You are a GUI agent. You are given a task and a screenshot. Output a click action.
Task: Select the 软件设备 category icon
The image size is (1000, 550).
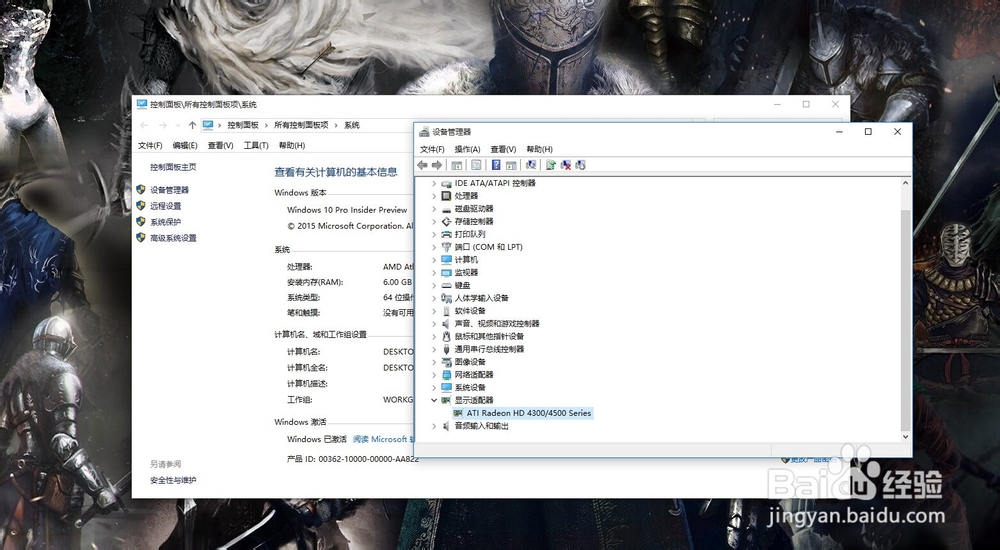[x=446, y=311]
